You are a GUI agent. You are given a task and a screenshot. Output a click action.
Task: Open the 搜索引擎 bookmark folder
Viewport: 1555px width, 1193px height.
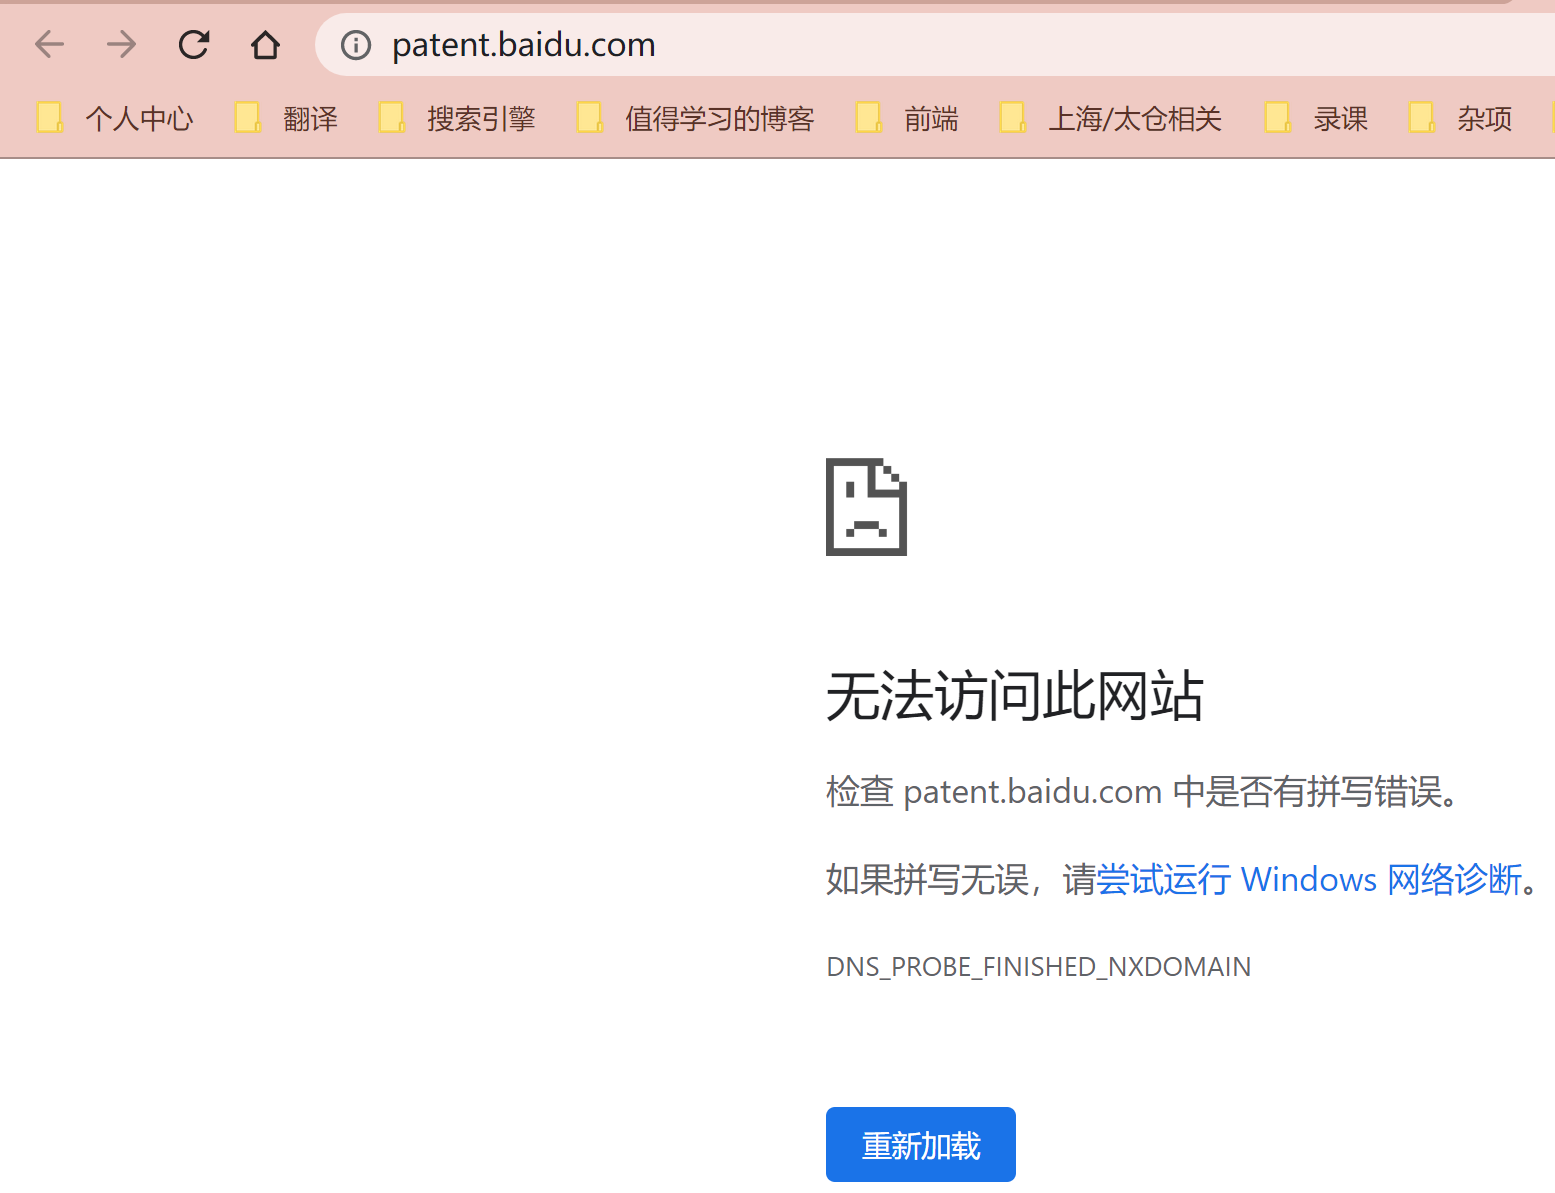pyautogui.click(x=458, y=119)
